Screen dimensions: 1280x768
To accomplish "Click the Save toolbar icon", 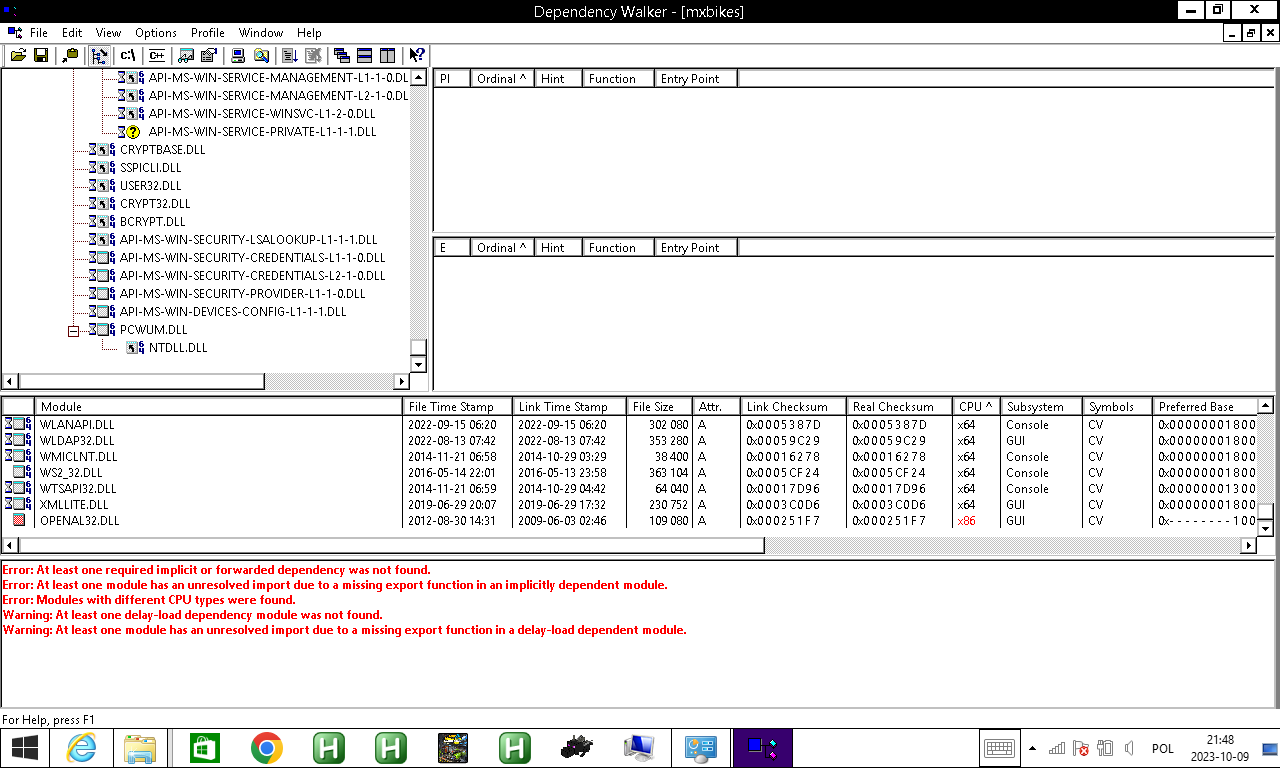I will [41, 56].
